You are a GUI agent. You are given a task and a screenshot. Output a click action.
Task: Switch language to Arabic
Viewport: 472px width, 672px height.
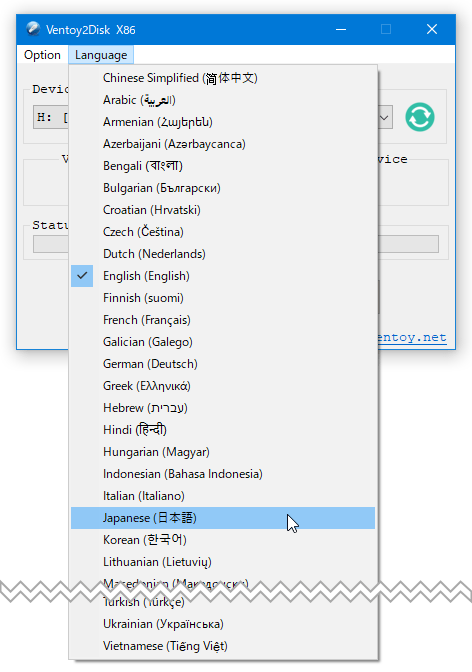click(x=223, y=100)
